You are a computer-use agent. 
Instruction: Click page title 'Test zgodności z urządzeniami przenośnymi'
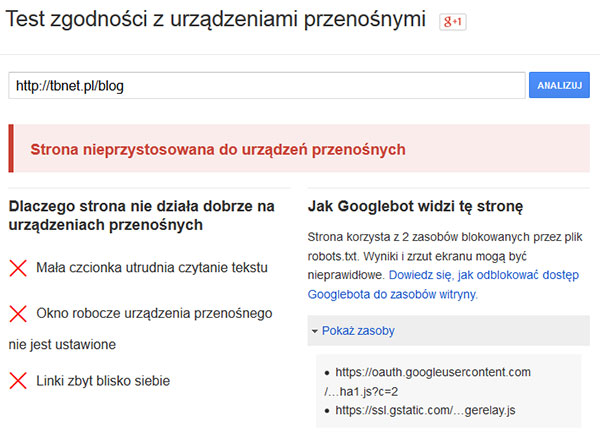pyautogui.click(x=216, y=19)
